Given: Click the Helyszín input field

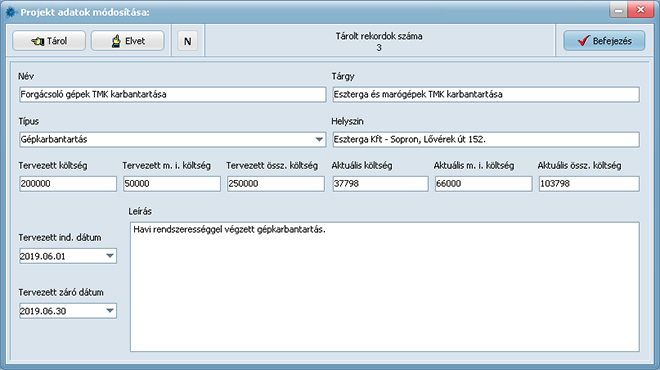Looking at the screenshot, I should tap(486, 139).
